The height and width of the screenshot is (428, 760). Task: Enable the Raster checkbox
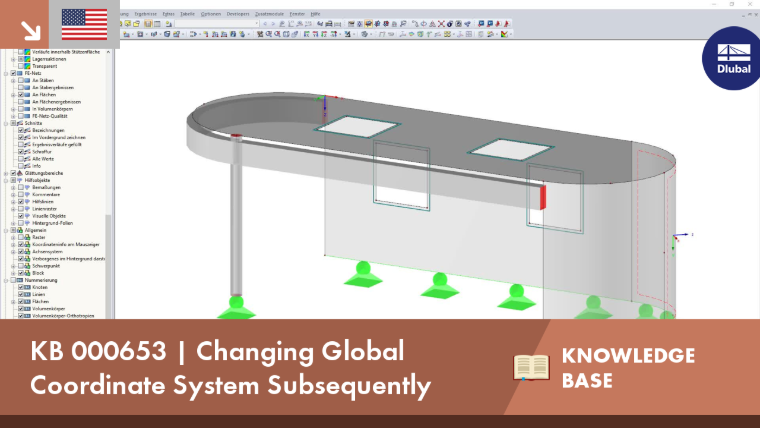point(21,238)
